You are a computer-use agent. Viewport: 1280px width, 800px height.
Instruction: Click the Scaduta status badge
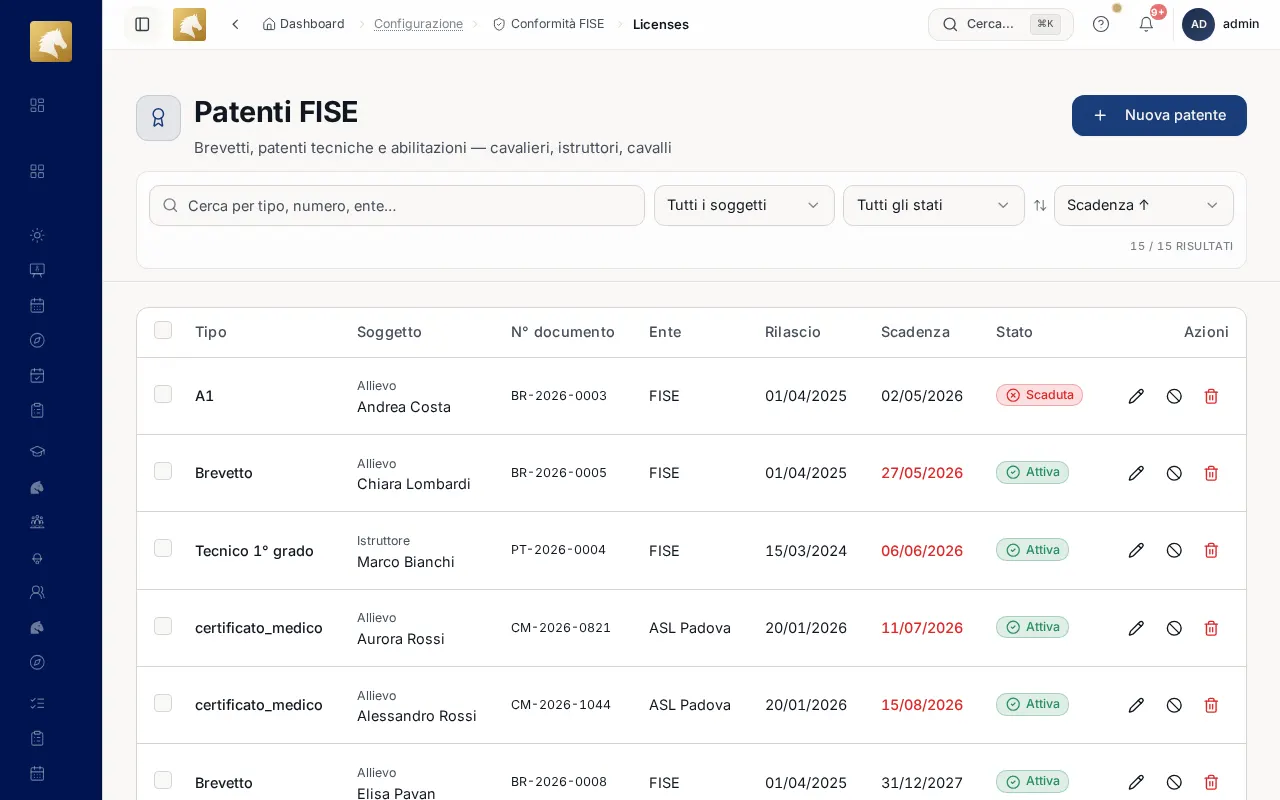1039,395
